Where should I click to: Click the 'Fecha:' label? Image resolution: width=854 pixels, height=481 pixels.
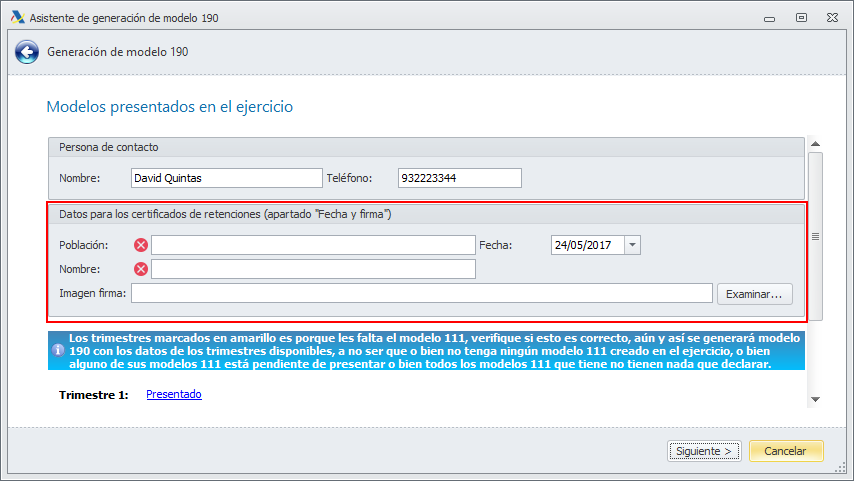click(x=496, y=245)
